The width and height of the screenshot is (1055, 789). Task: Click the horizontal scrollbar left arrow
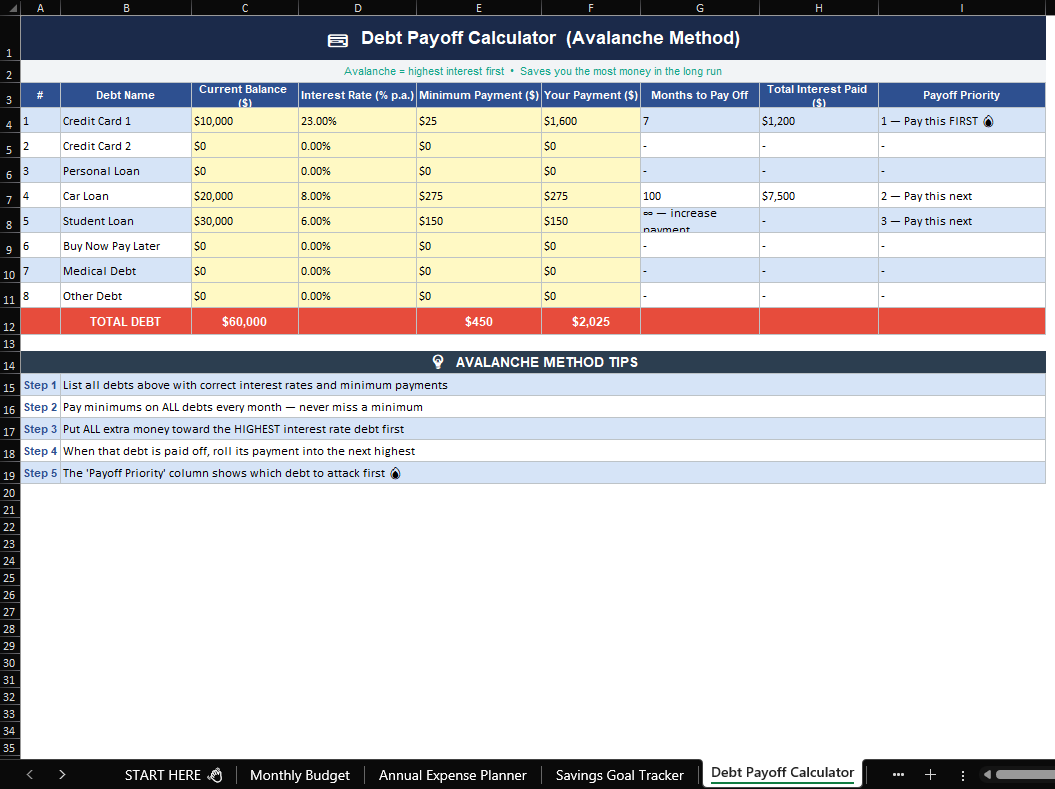[987, 775]
